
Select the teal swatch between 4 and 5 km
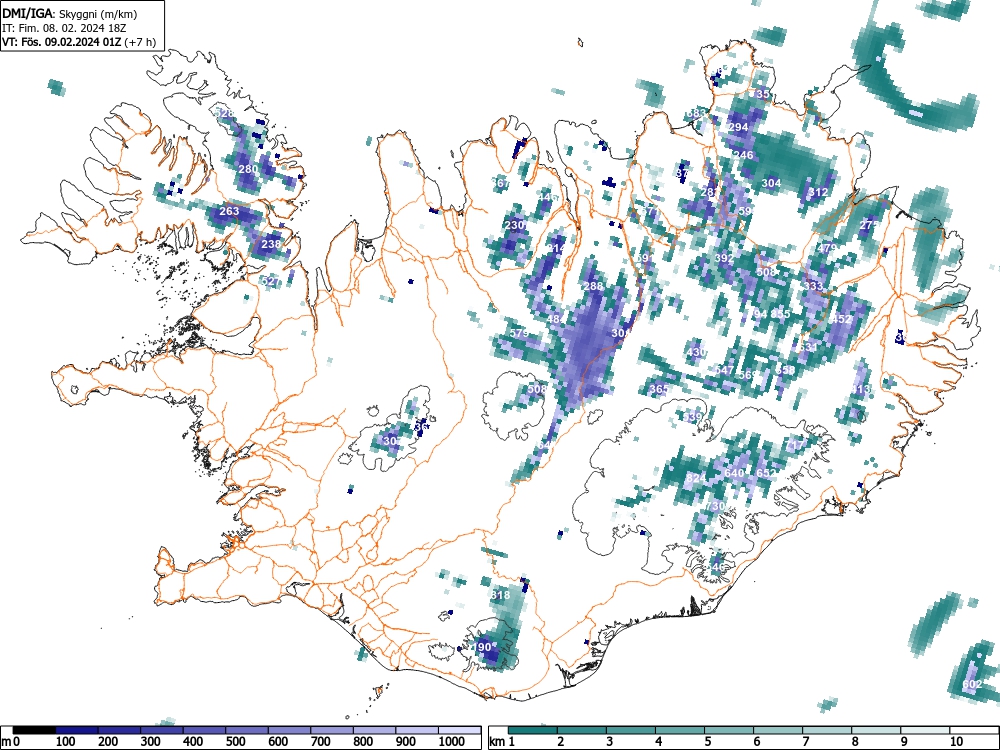[x=680, y=730]
